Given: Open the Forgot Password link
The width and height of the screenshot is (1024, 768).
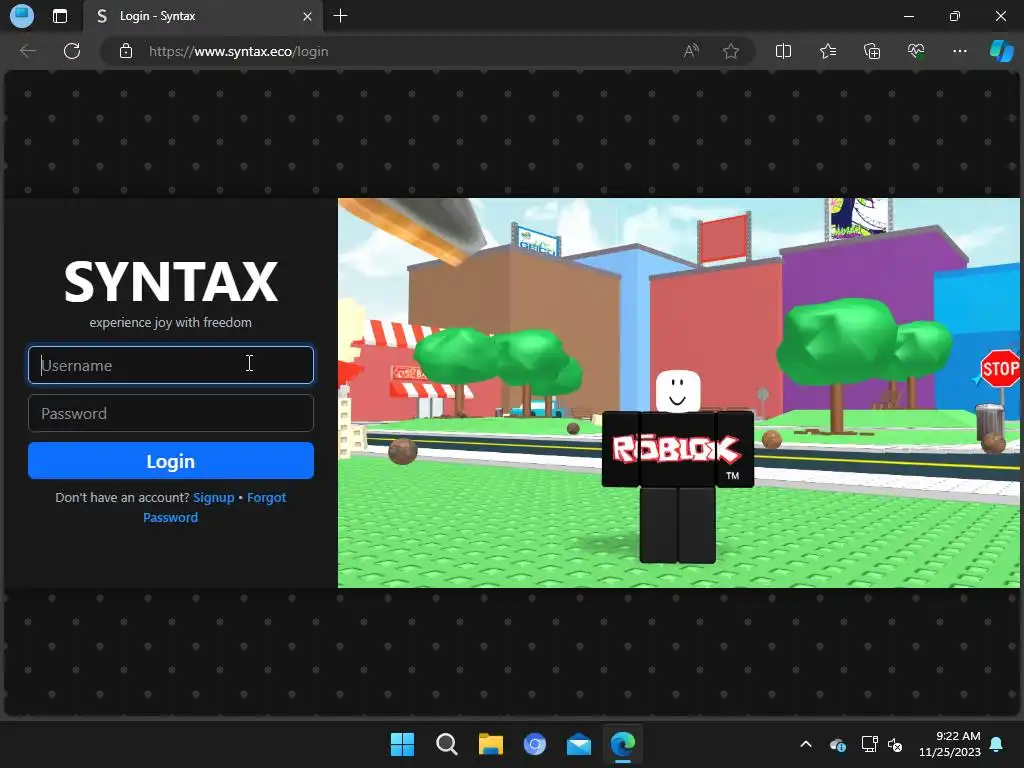Looking at the screenshot, I should coord(215,507).
